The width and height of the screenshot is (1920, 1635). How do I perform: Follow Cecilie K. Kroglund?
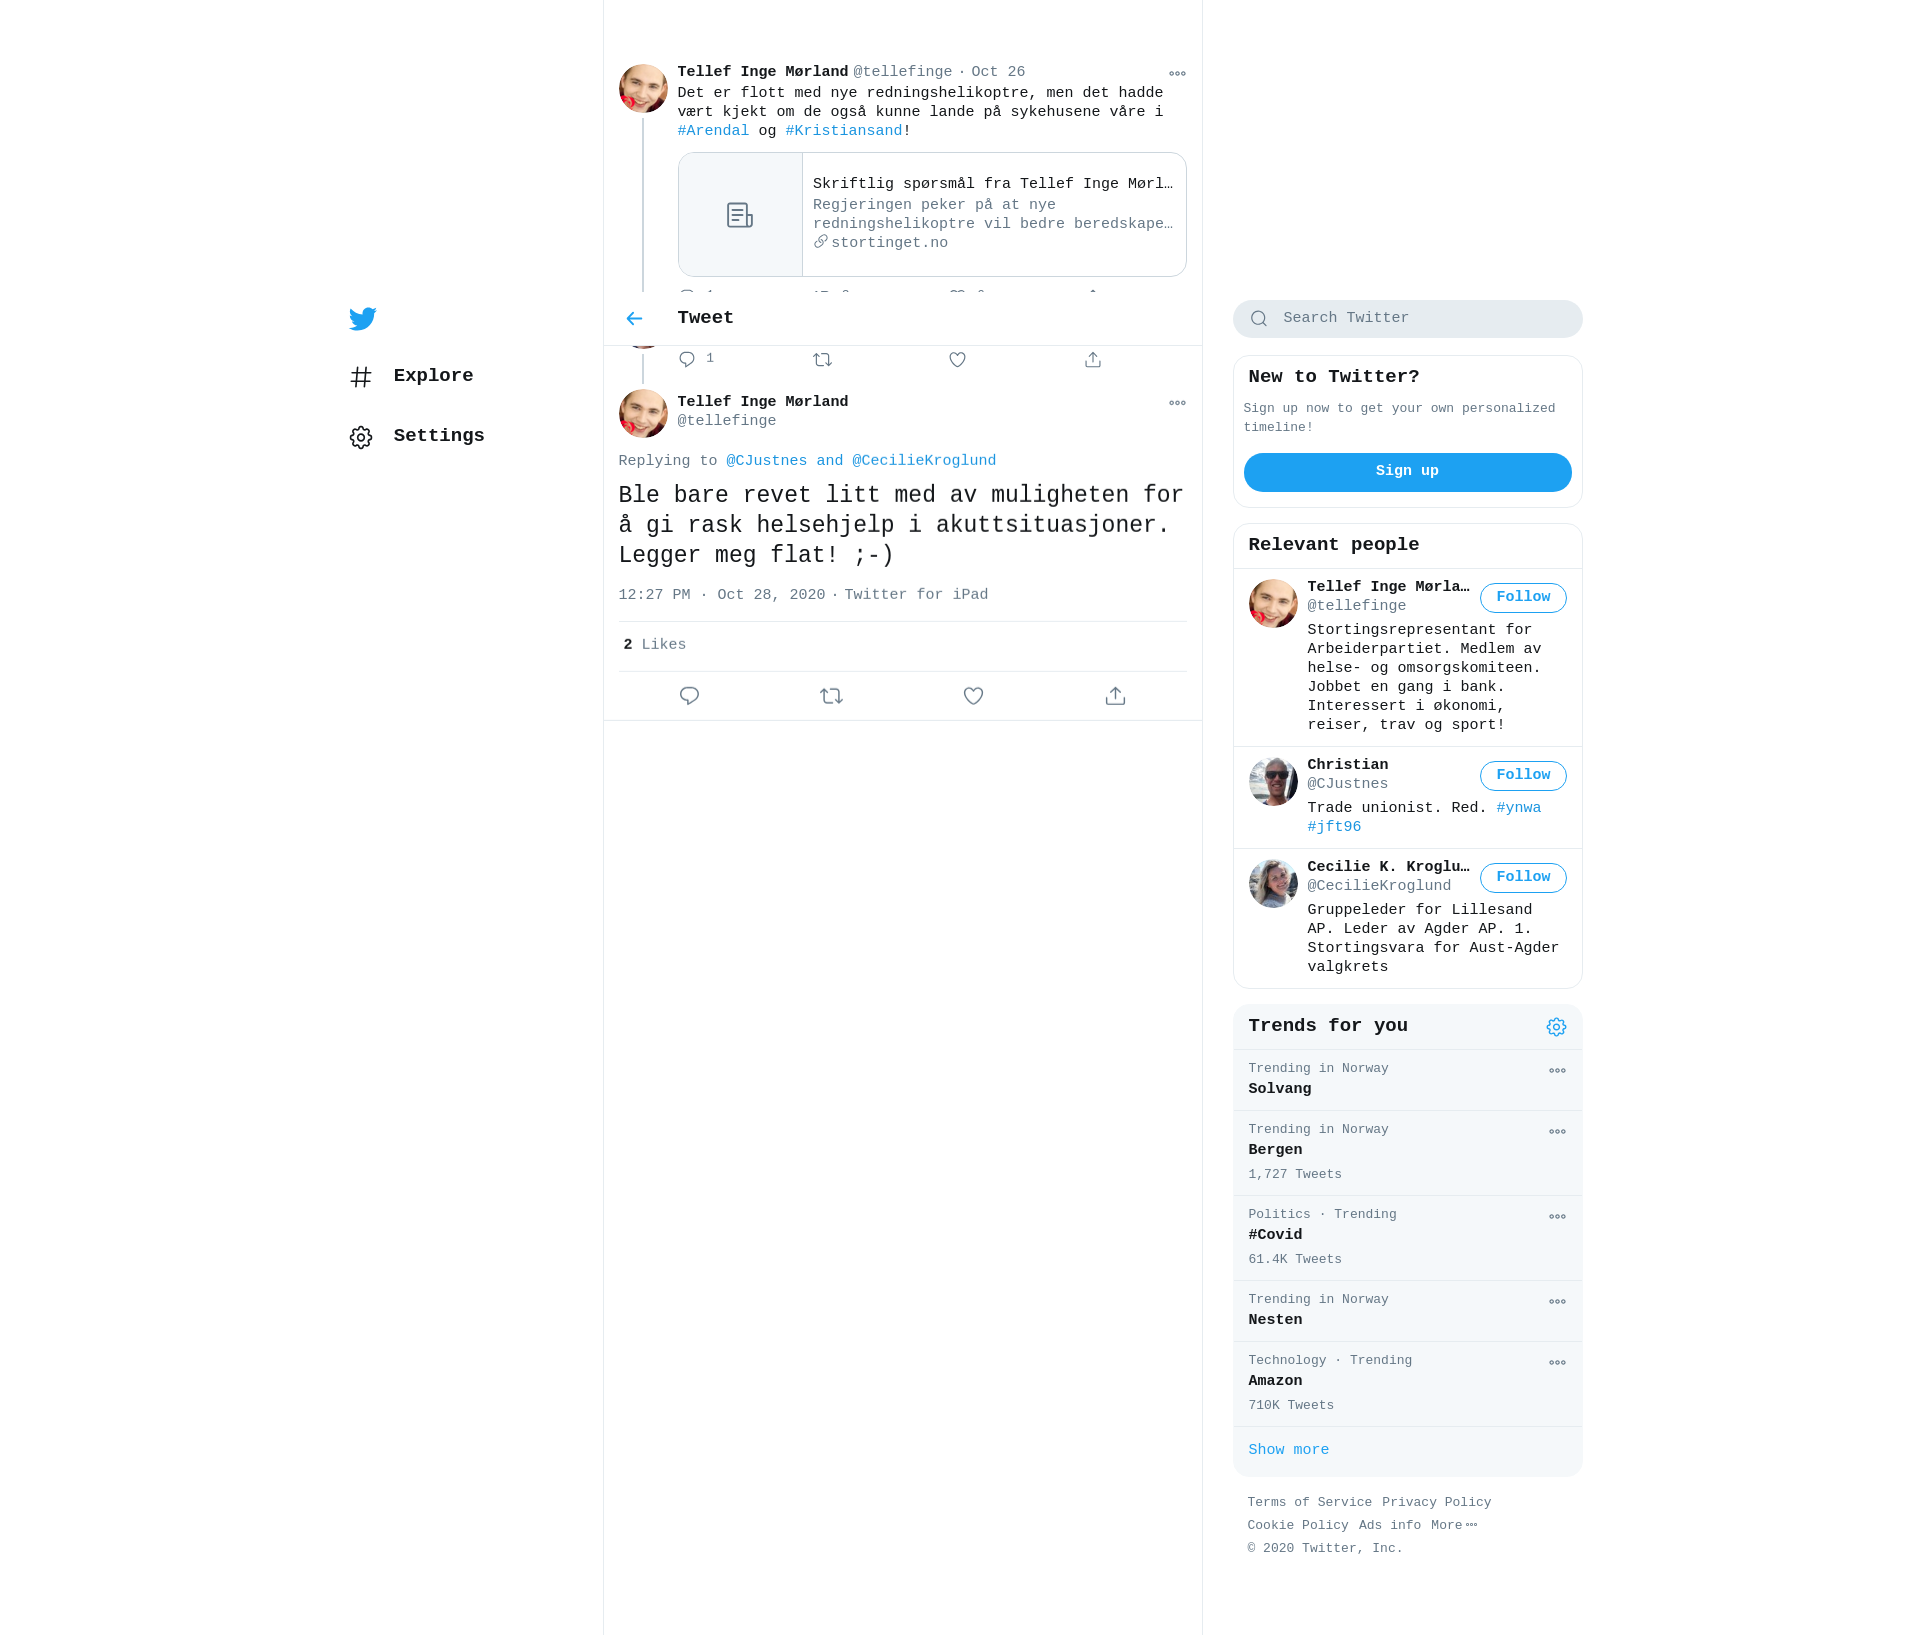click(1523, 877)
